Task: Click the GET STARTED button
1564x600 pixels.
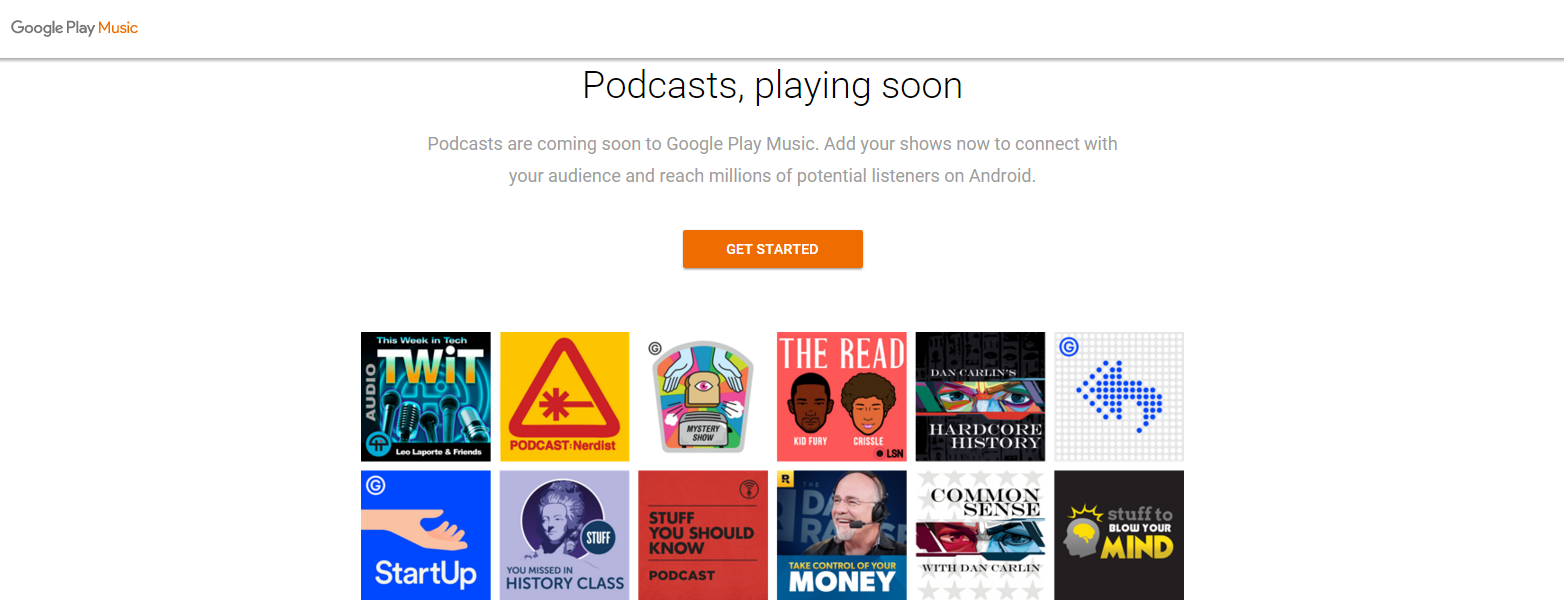Action: [x=772, y=249]
